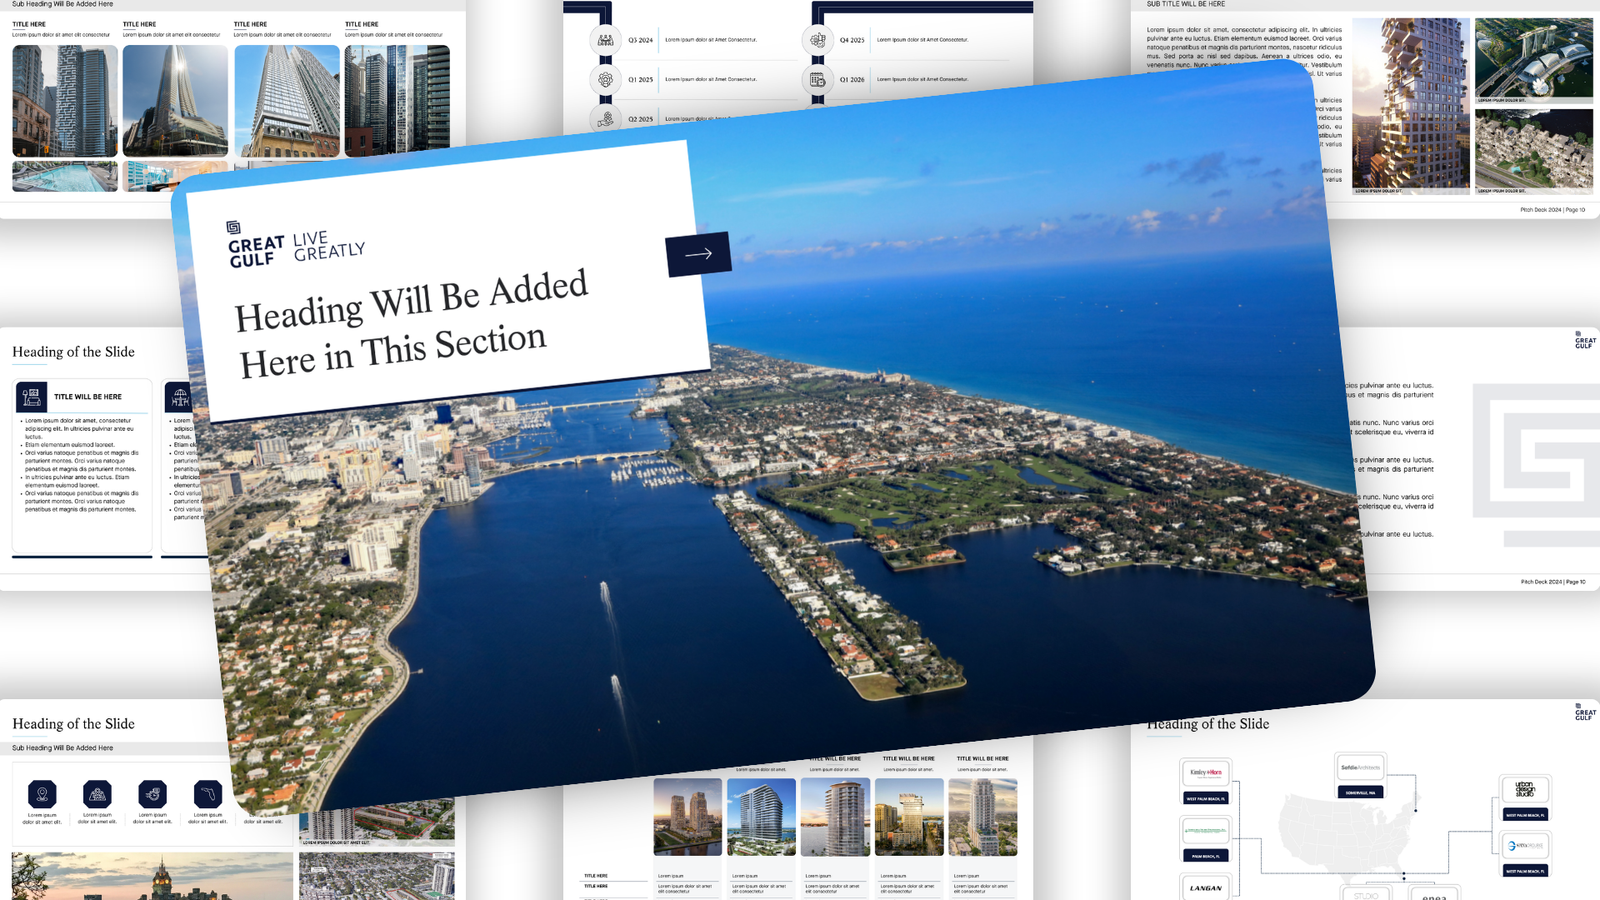Click the rooftop swimming pool photo
This screenshot has width=1600, height=900.
tap(65, 176)
